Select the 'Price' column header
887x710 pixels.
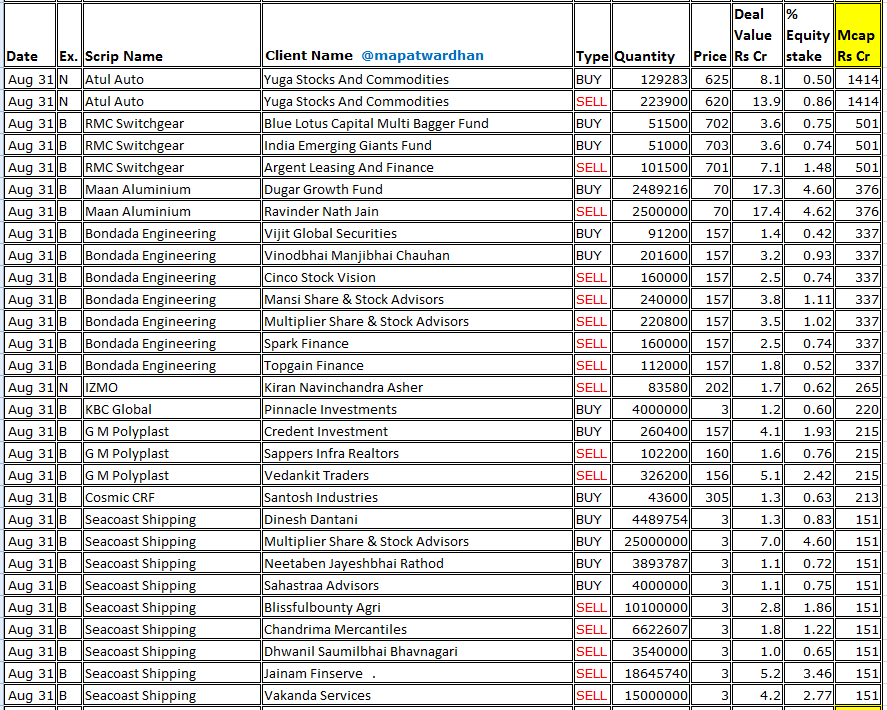click(x=710, y=35)
